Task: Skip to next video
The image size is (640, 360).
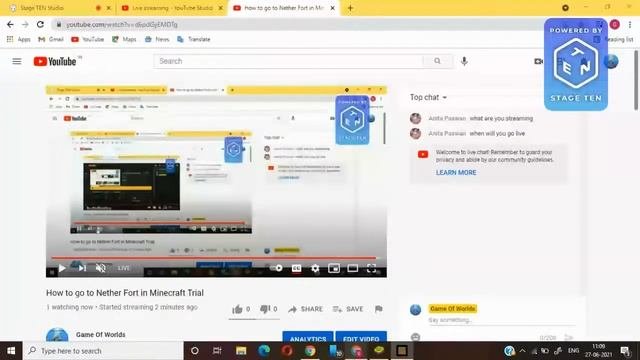Action: point(82,268)
